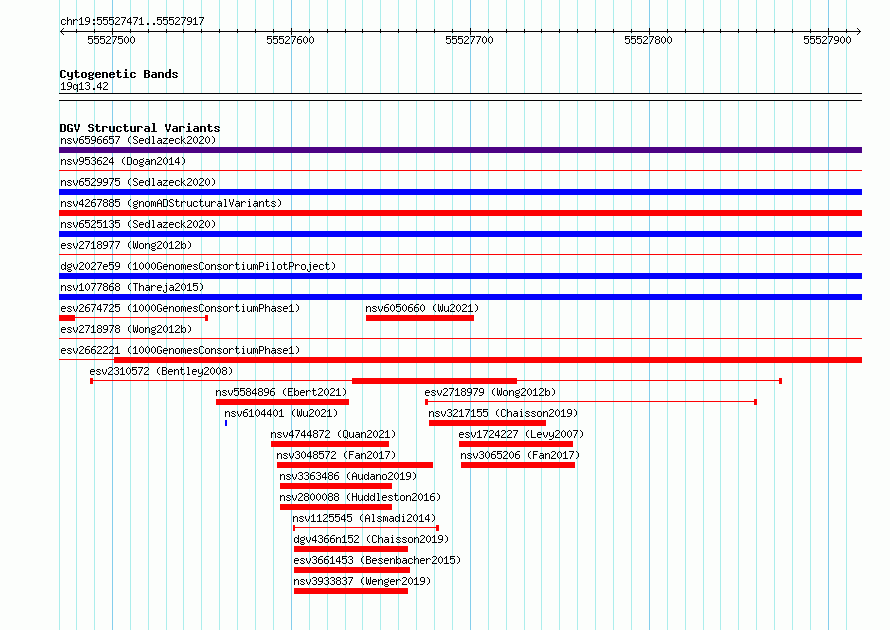
Task: Select the purple nsv6596657 variant bar
Action: pyautogui.click(x=460, y=150)
